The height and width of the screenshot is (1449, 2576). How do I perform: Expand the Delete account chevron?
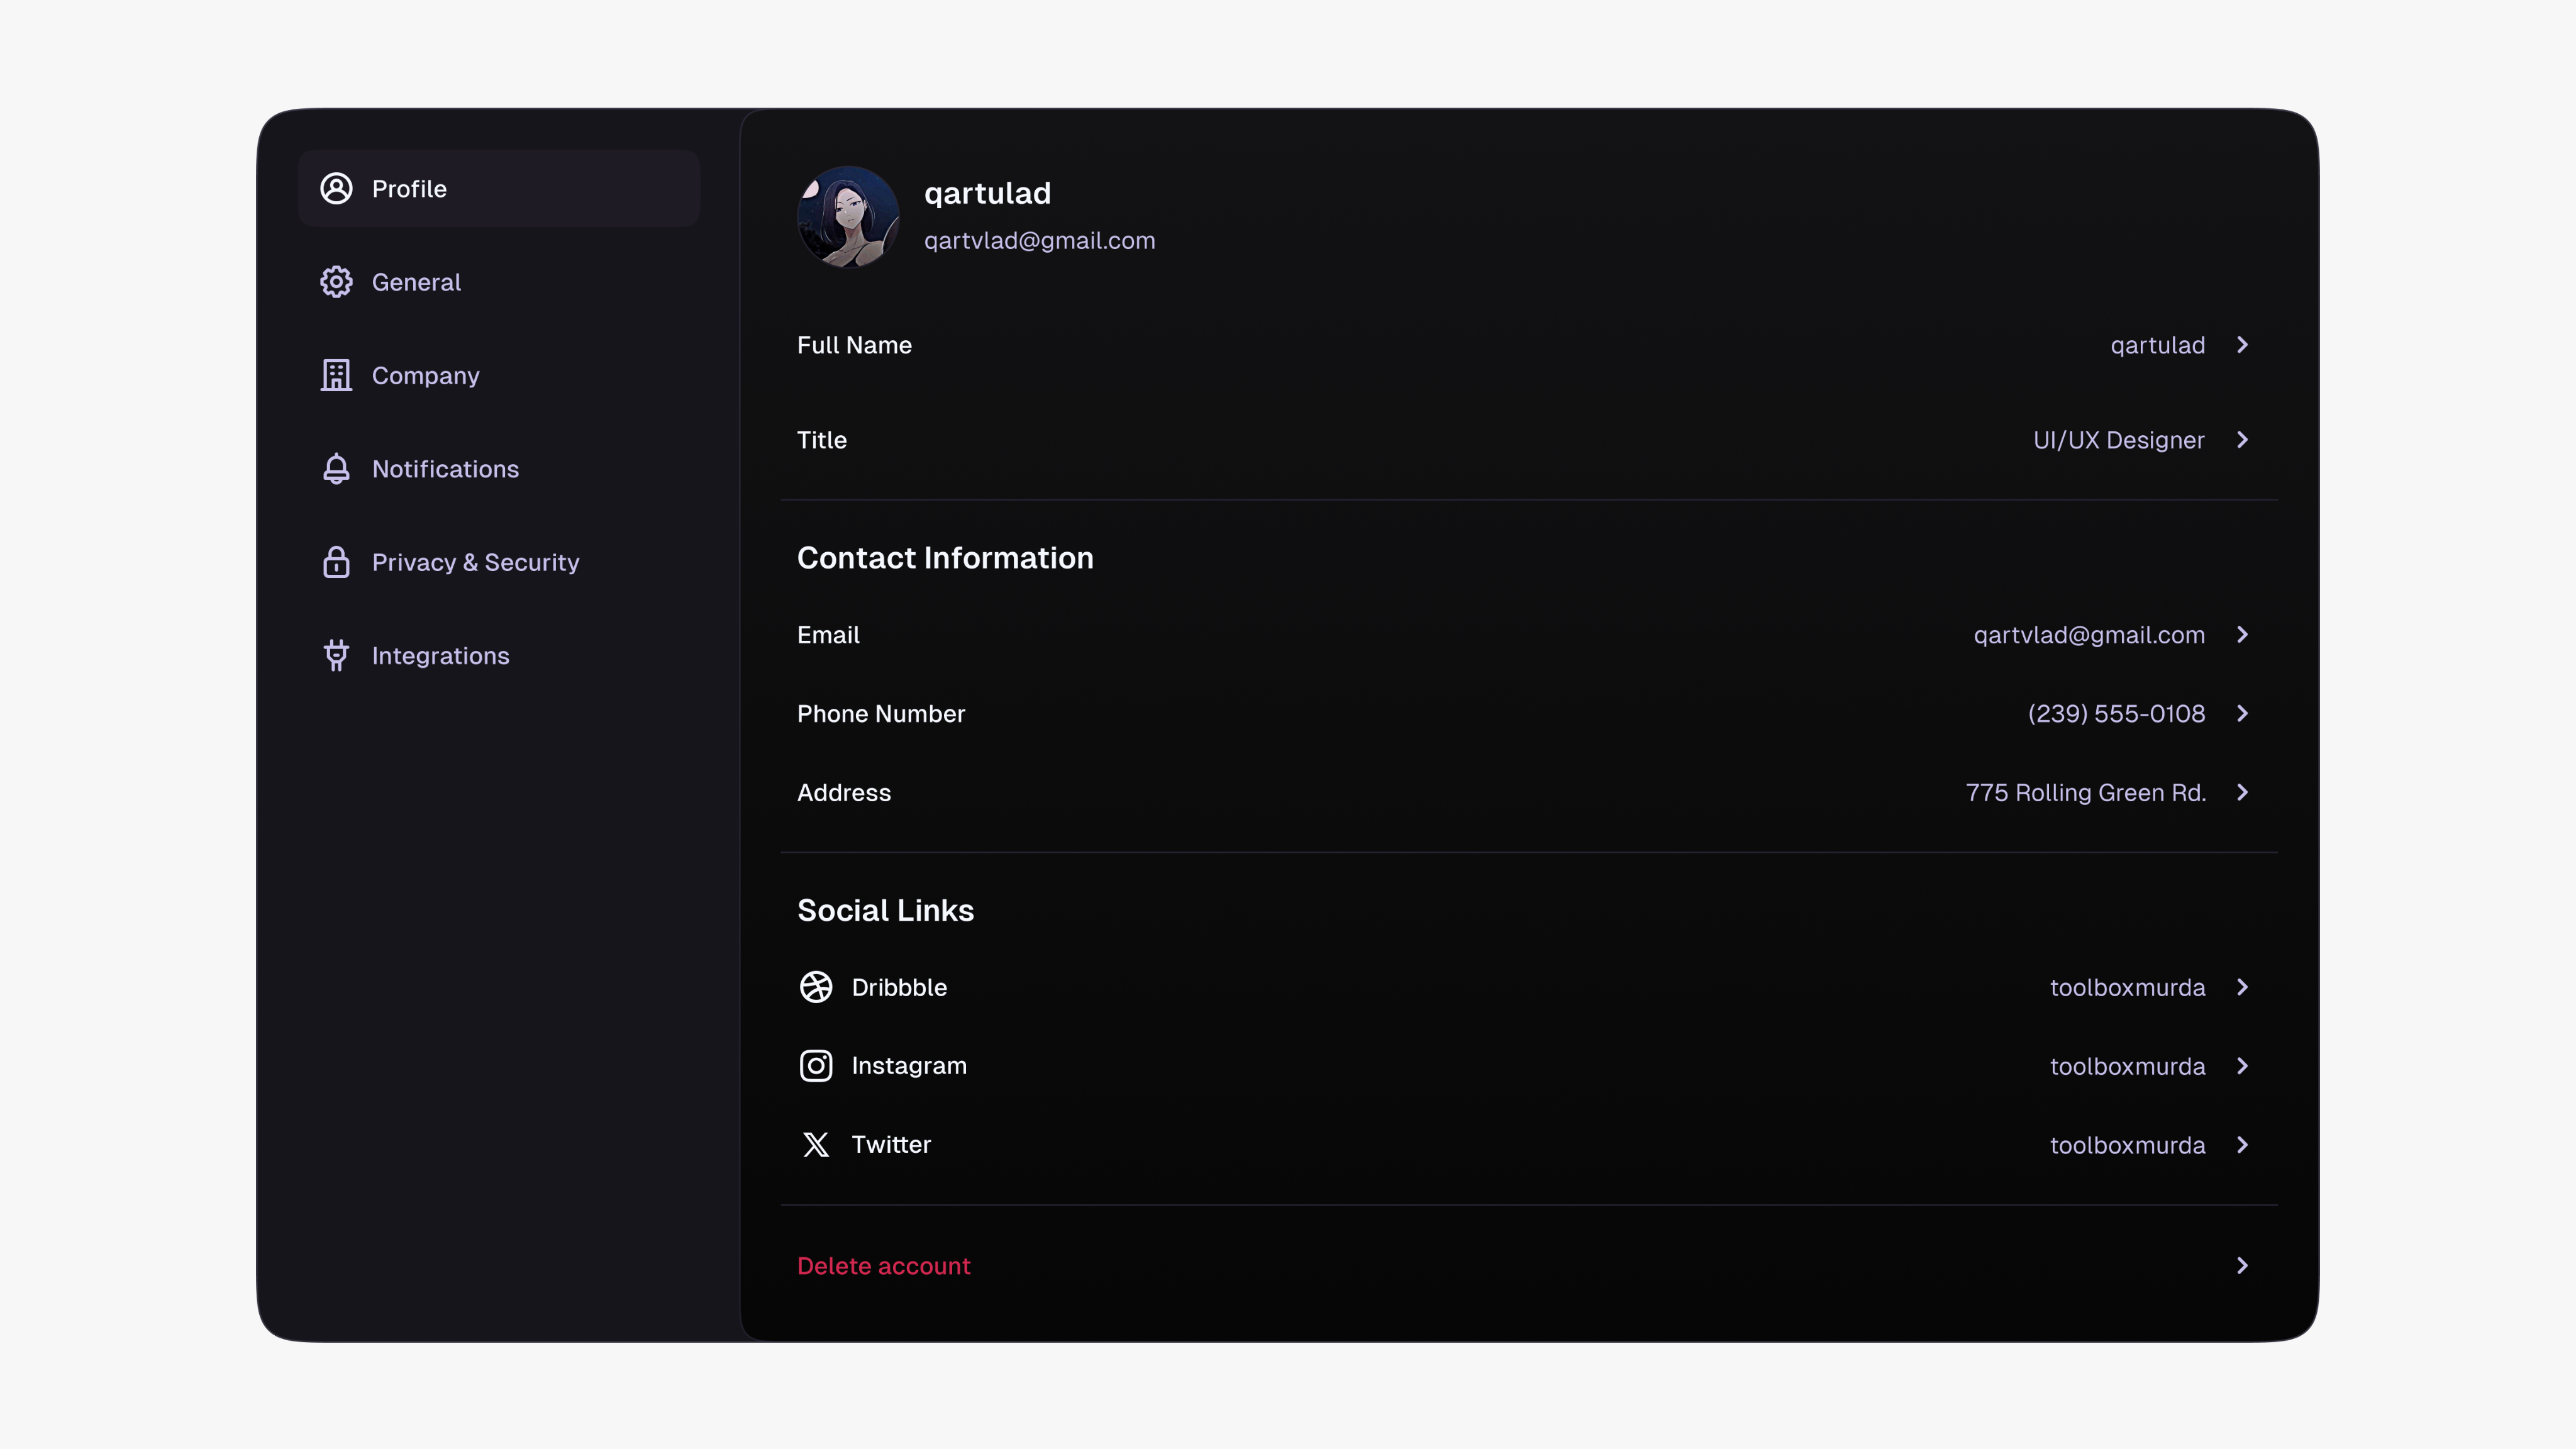coord(2242,1266)
